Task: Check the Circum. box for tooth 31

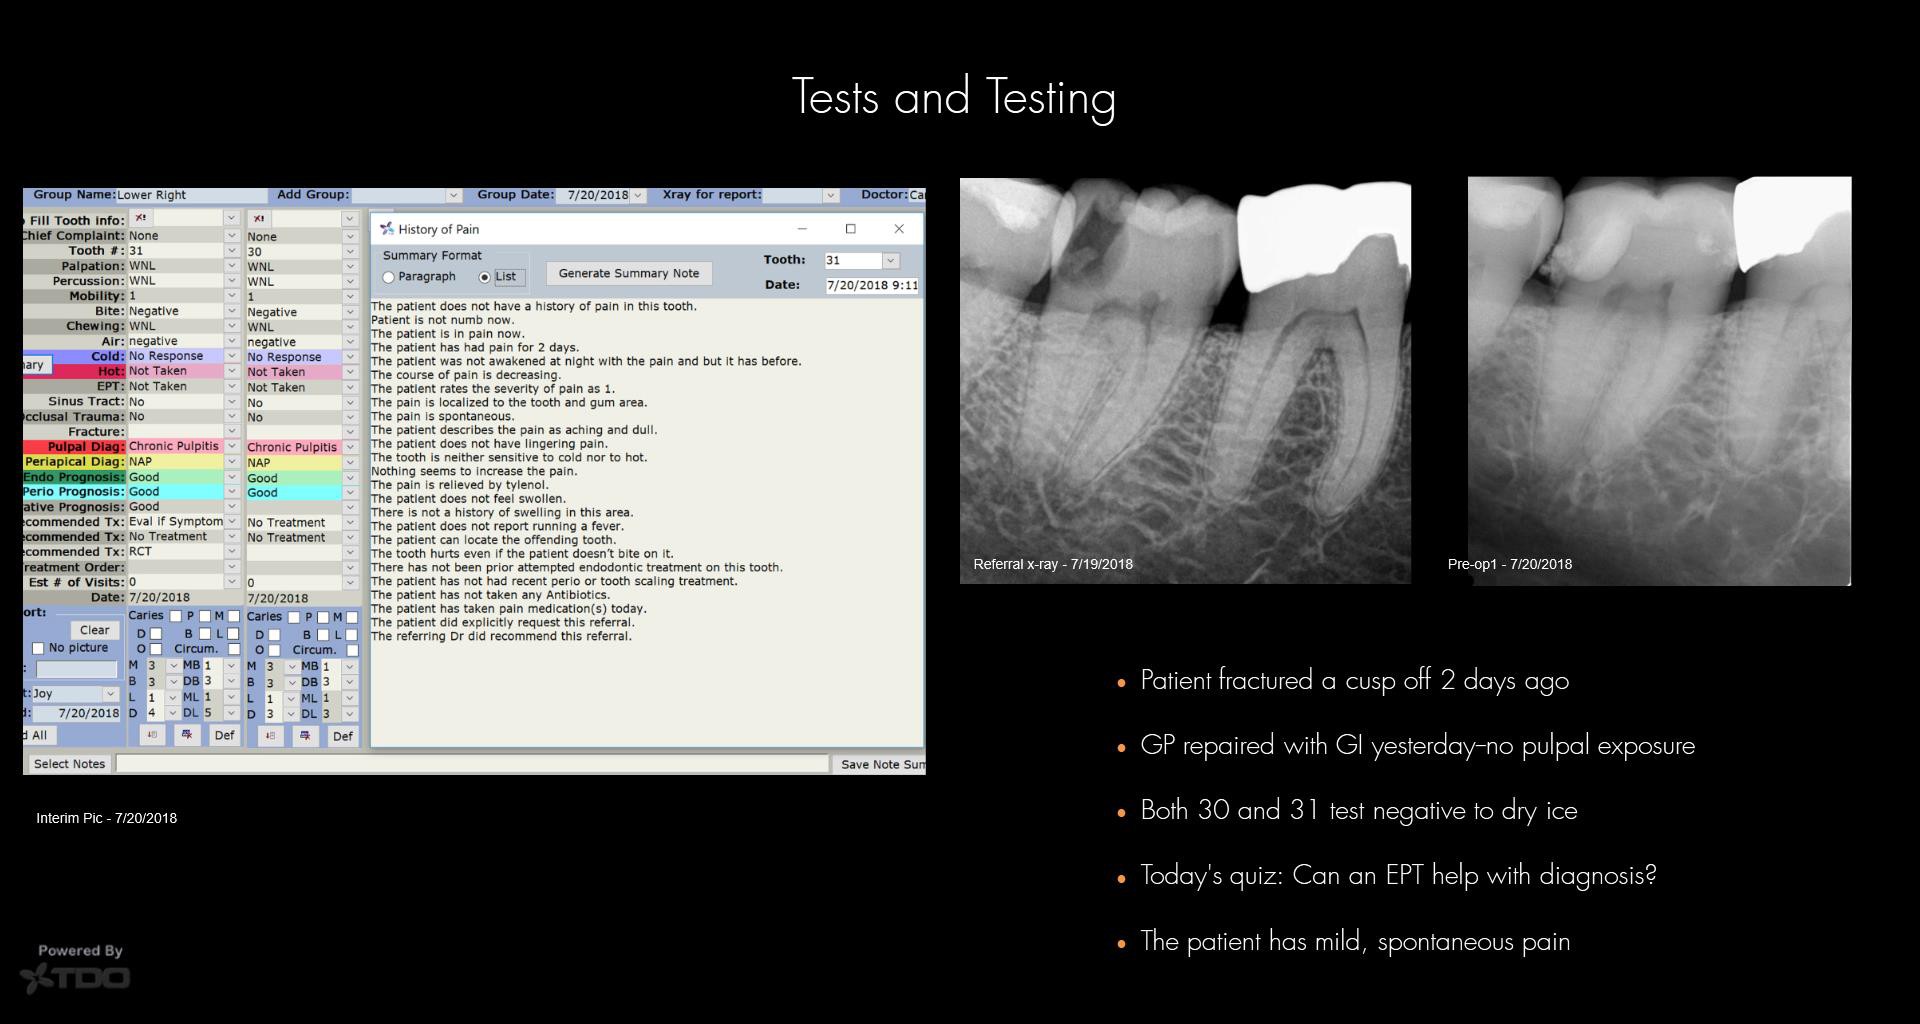Action: [234, 649]
